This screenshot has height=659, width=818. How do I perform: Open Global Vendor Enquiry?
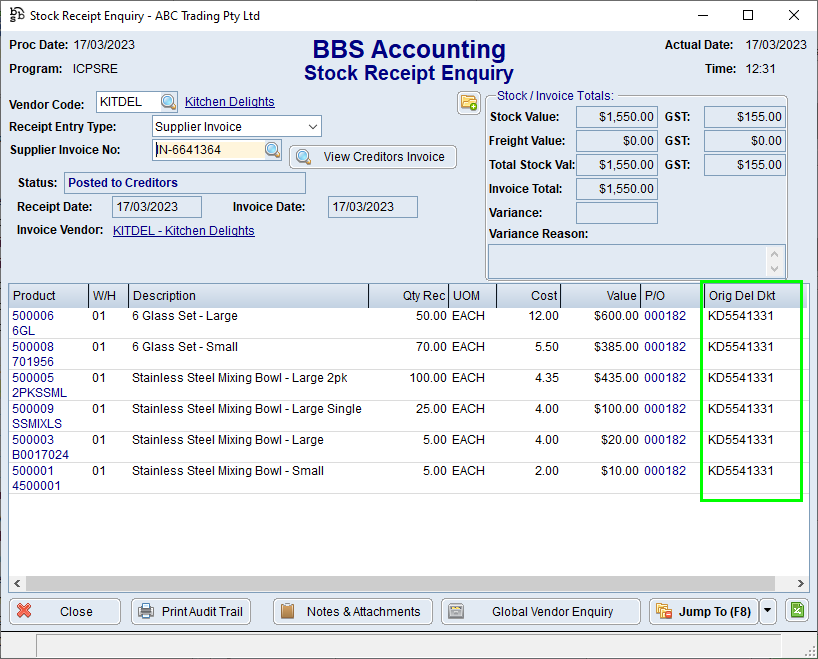(540, 611)
